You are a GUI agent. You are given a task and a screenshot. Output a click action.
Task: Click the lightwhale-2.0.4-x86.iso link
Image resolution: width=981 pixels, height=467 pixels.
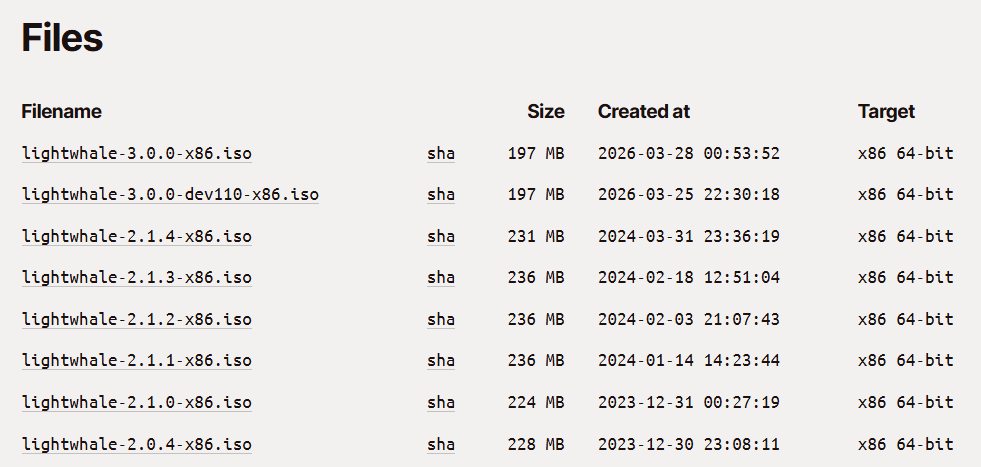click(136, 443)
